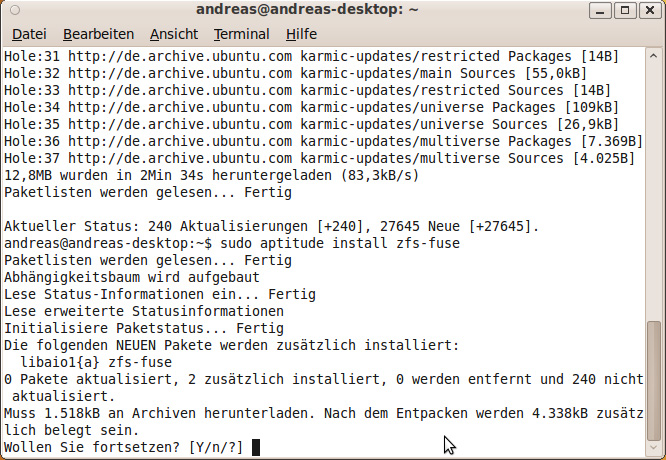Screen dimensions: 666x460
Task: Click the Hole:37 multiverse Sources URL
Action: (x=180, y=158)
